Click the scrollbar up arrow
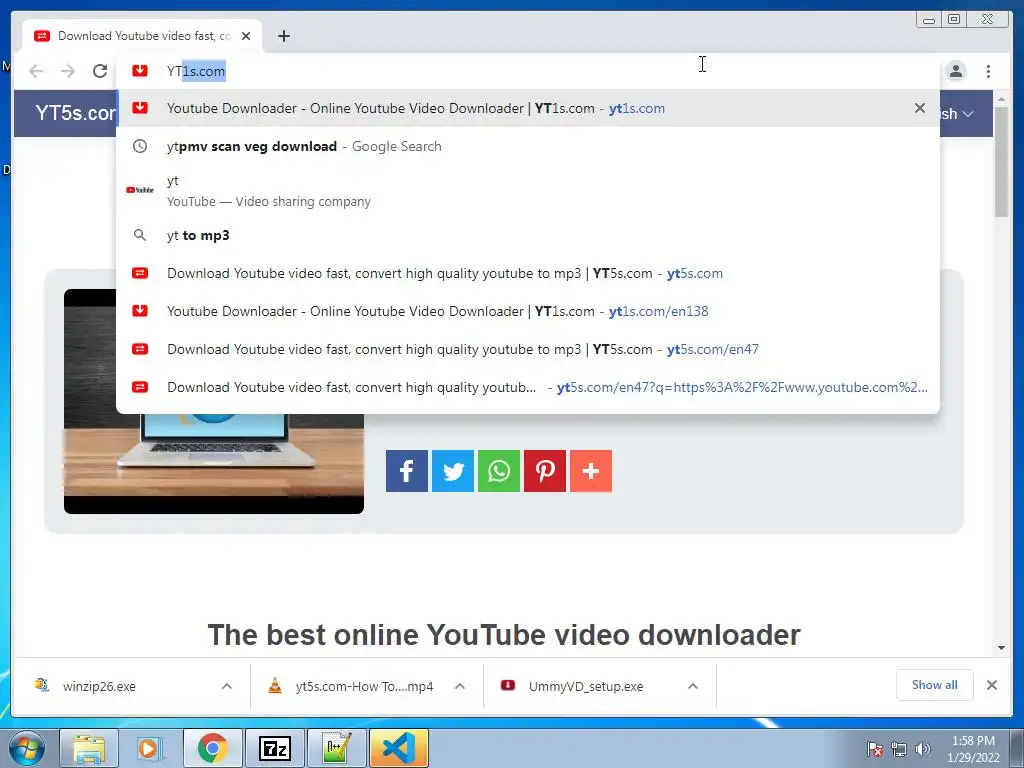The height and width of the screenshot is (768, 1024). pos(1001,99)
